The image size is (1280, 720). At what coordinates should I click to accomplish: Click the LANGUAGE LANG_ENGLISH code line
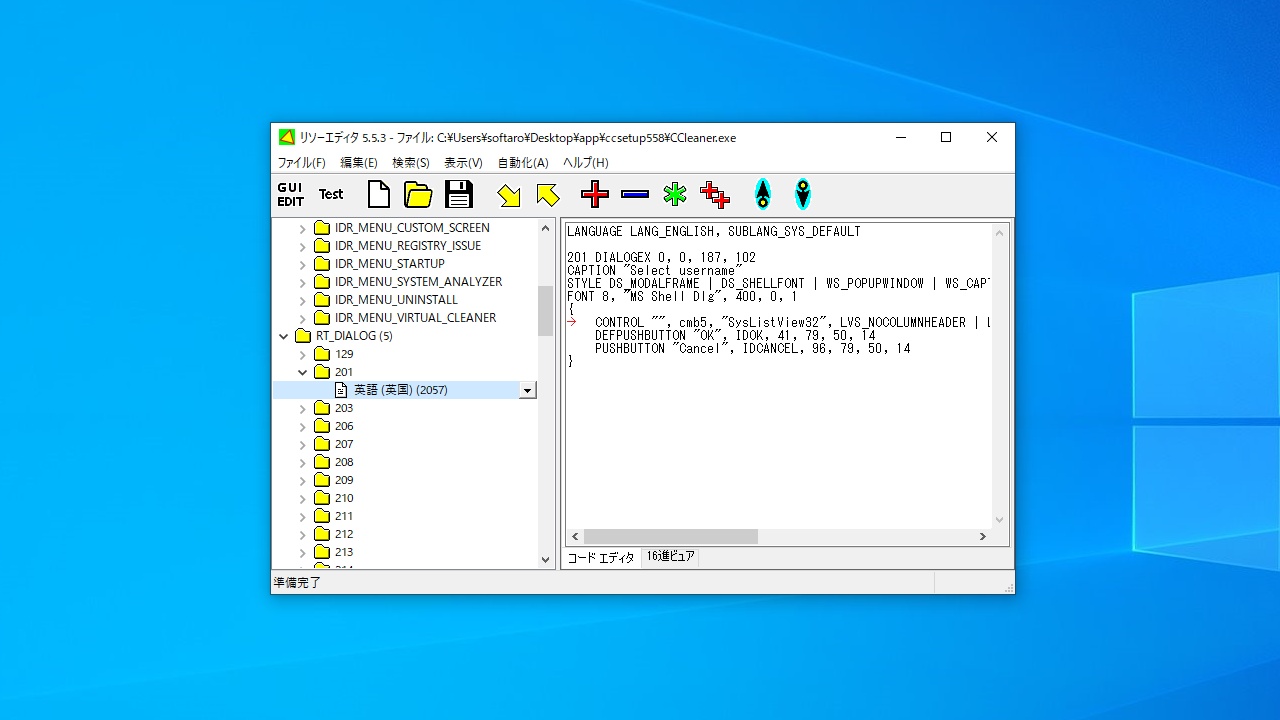point(713,232)
